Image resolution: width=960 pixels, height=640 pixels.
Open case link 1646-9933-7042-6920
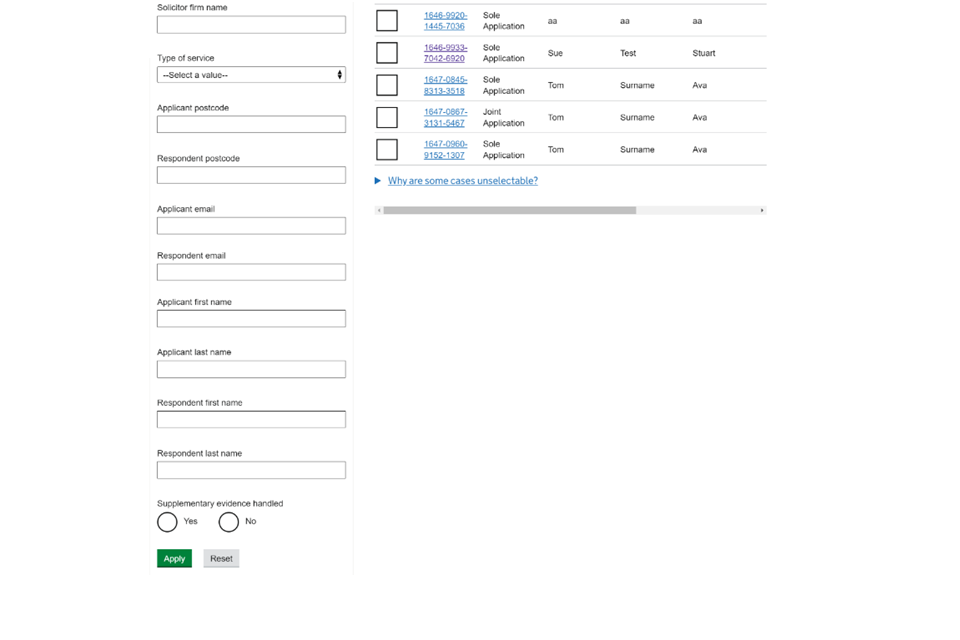pos(445,53)
